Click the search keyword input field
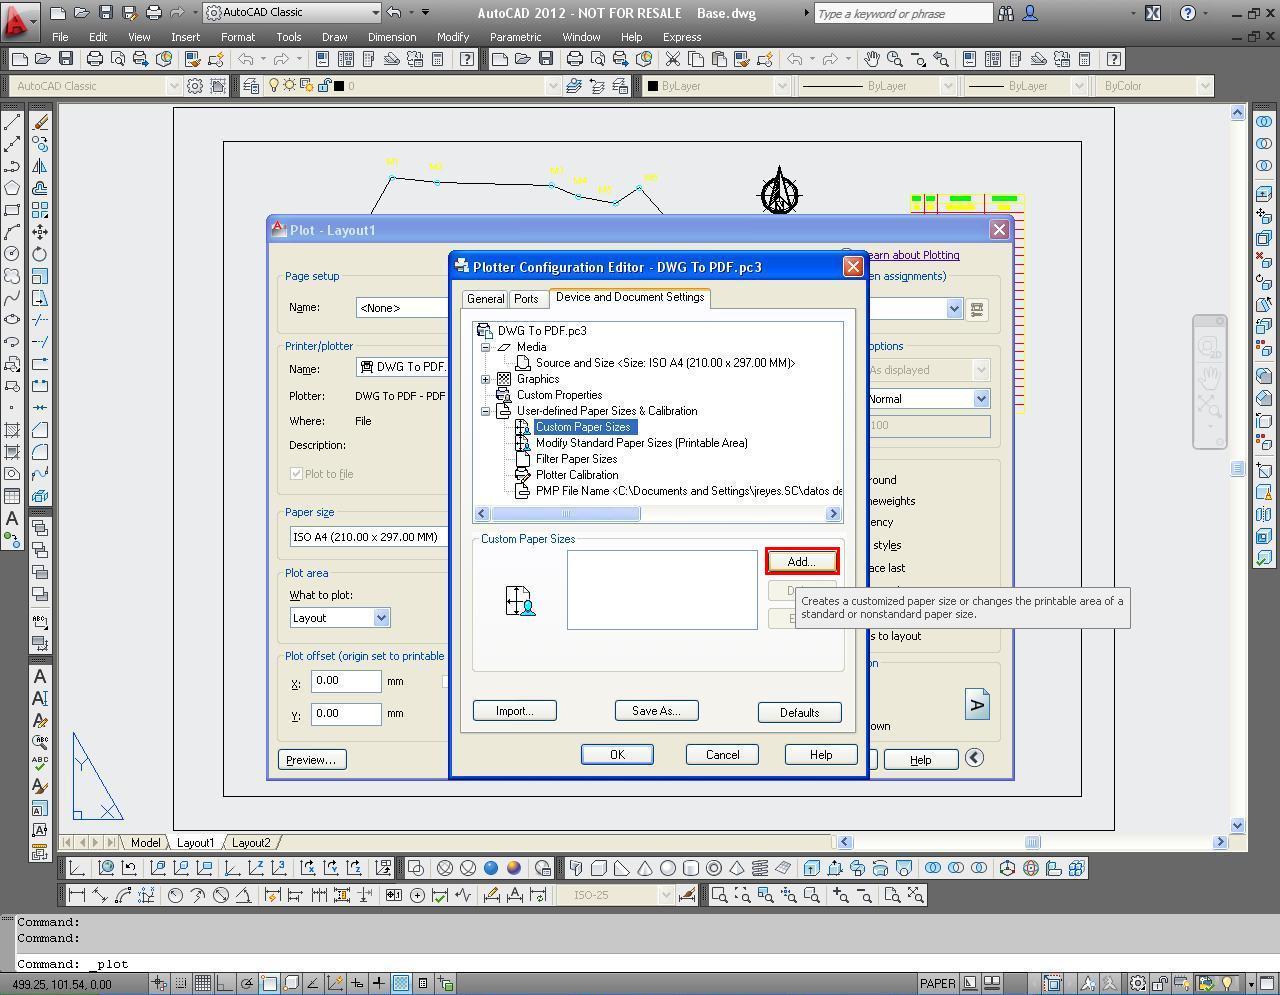This screenshot has height=995, width=1280. pos(903,13)
